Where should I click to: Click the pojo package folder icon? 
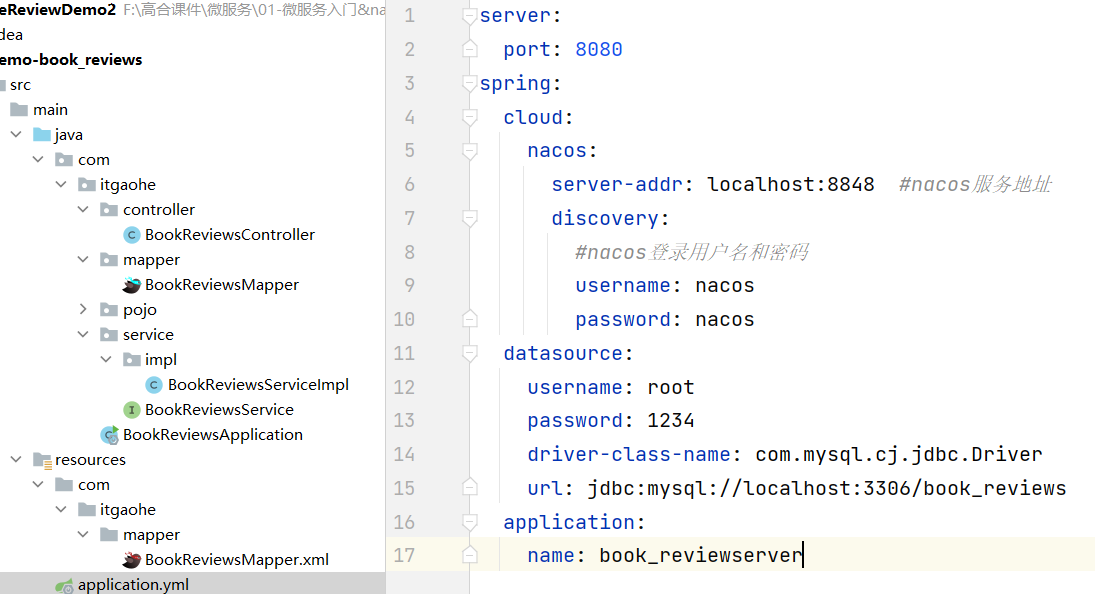tap(109, 309)
